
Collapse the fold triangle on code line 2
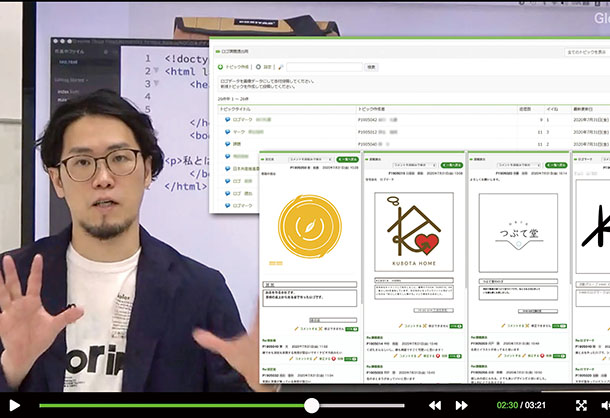tap(156, 71)
